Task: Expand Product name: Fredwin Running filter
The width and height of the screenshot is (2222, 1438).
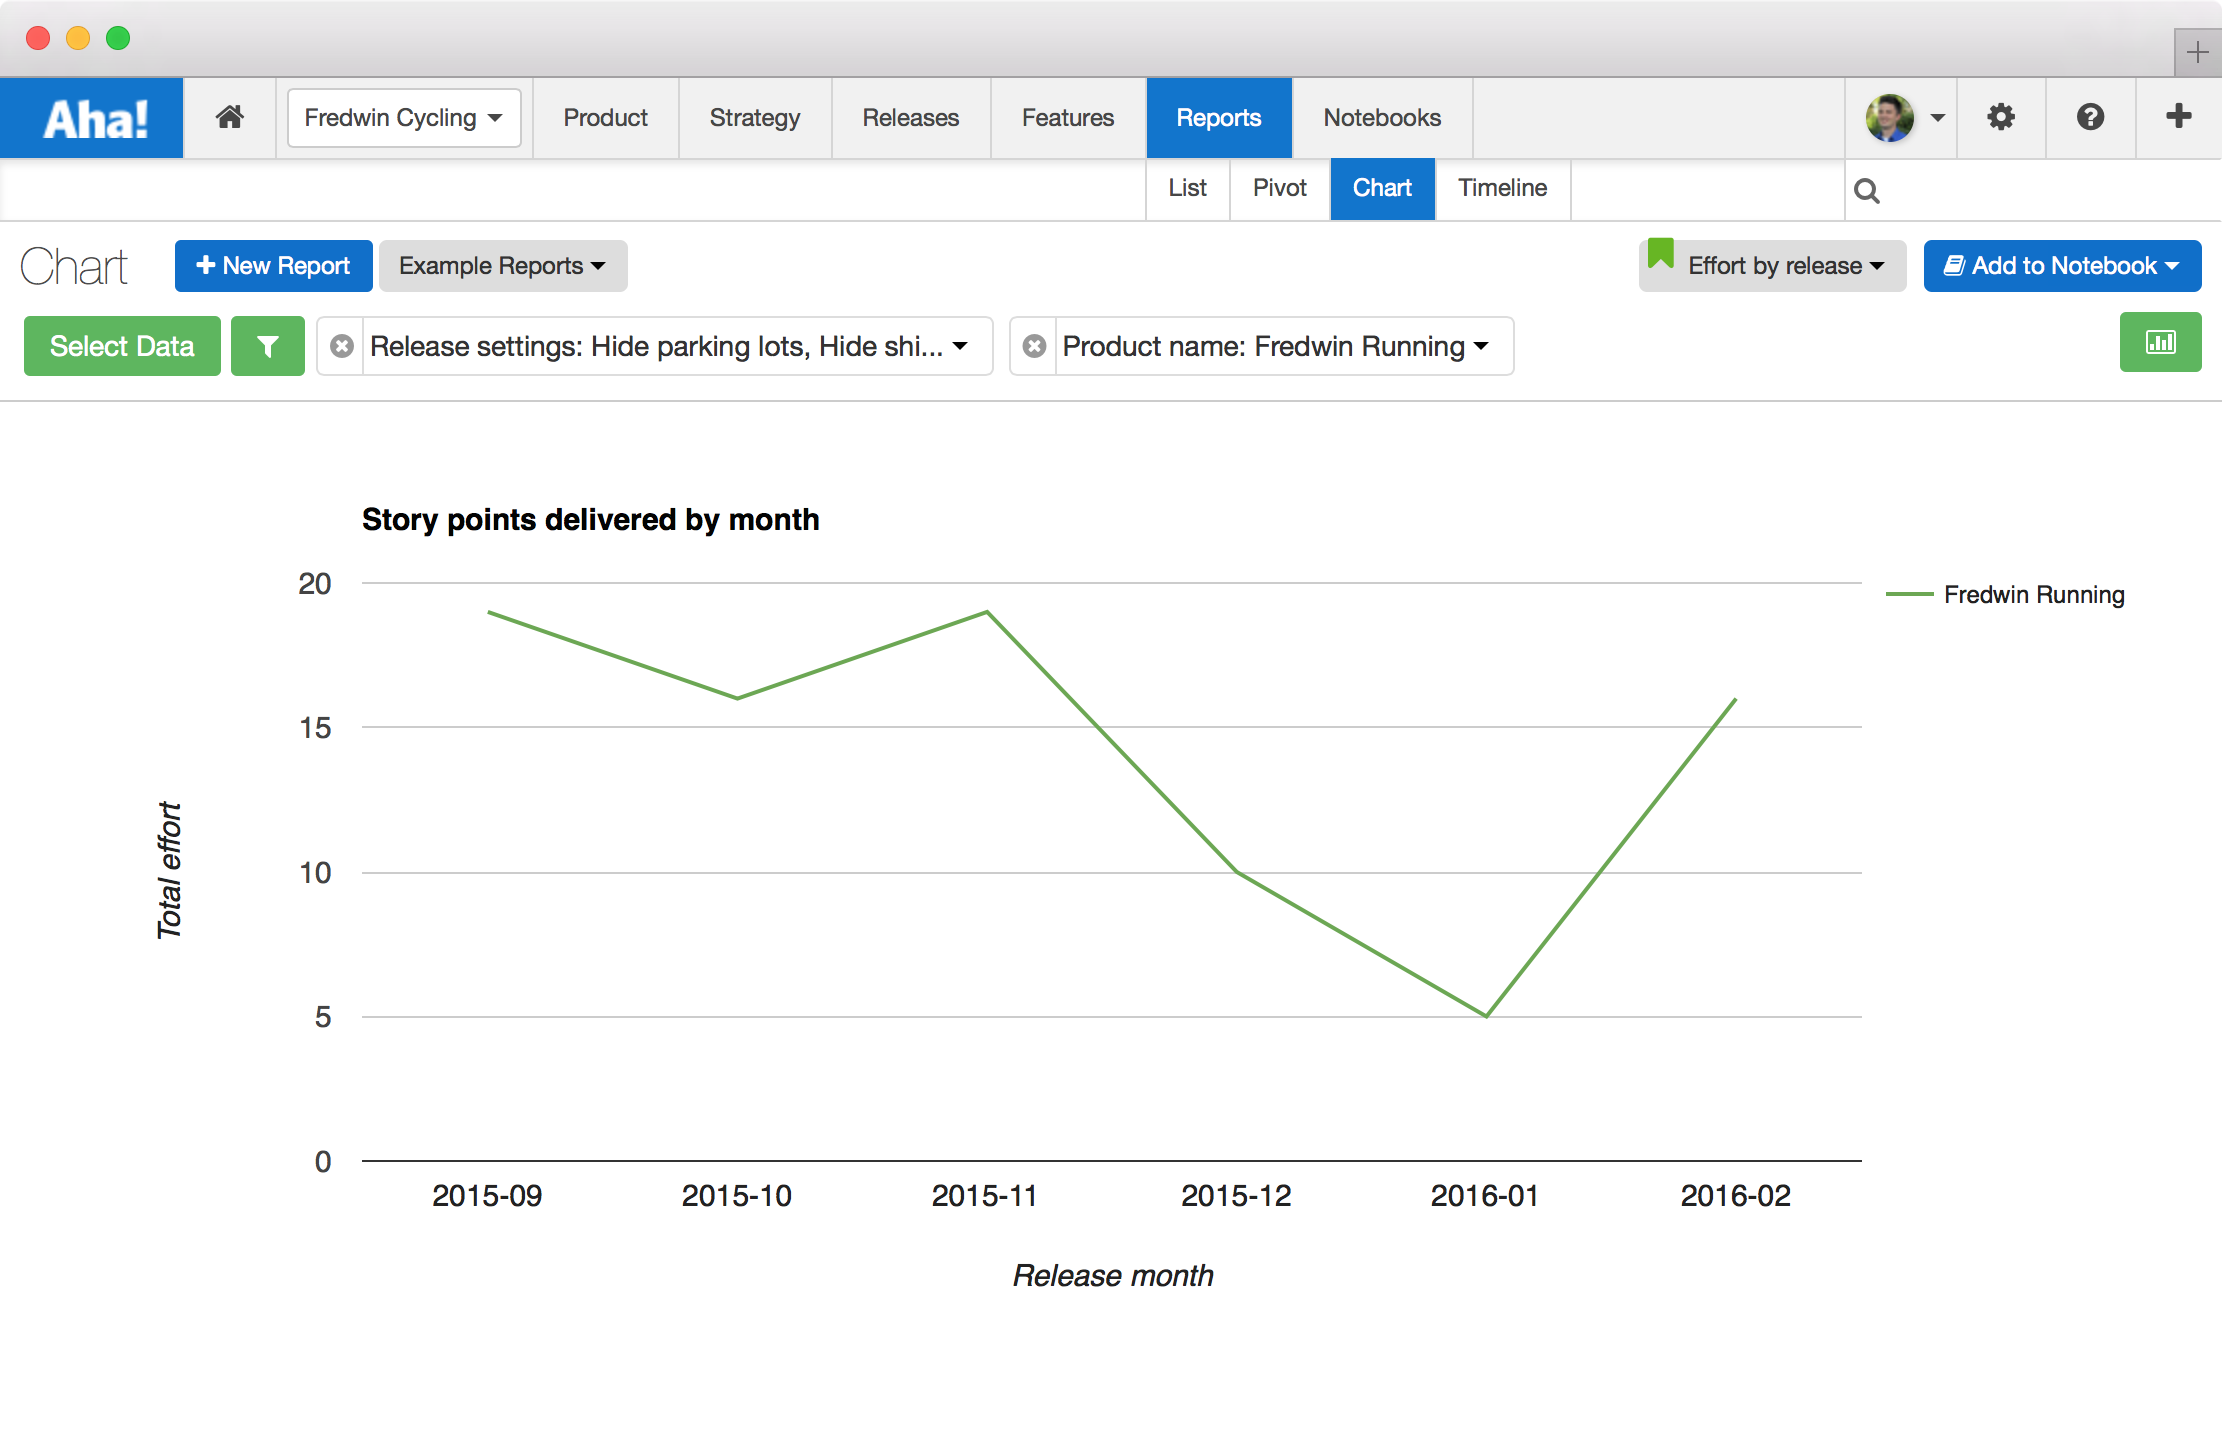Action: point(1275,346)
